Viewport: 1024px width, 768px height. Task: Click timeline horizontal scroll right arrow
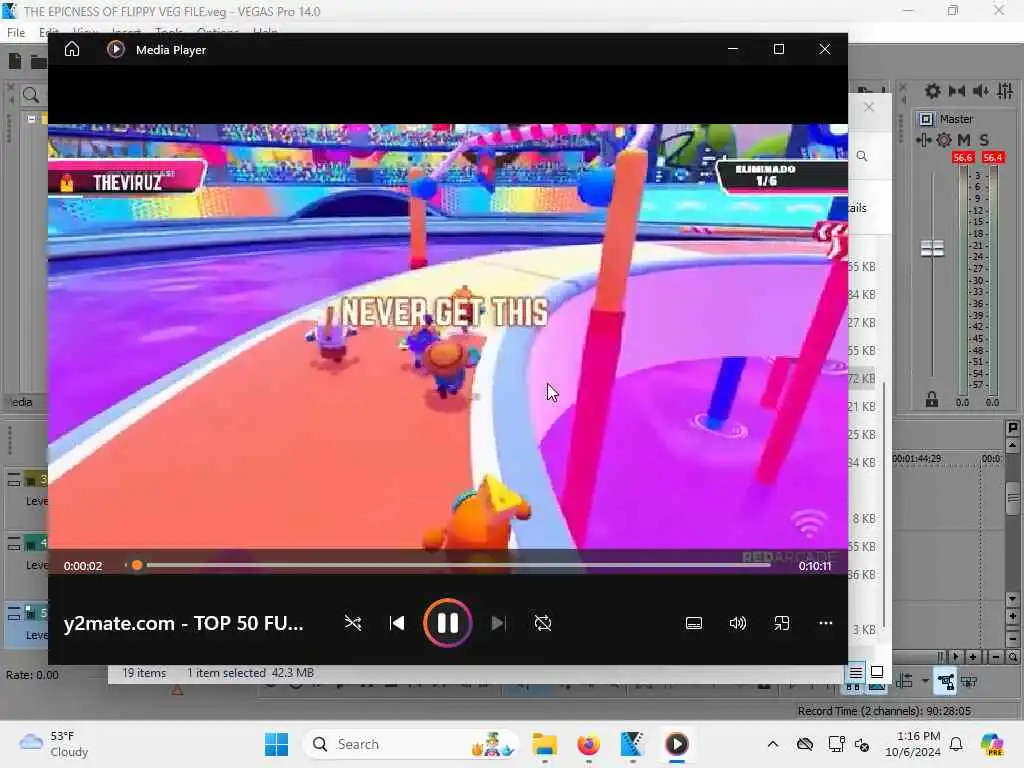[x=955, y=657]
